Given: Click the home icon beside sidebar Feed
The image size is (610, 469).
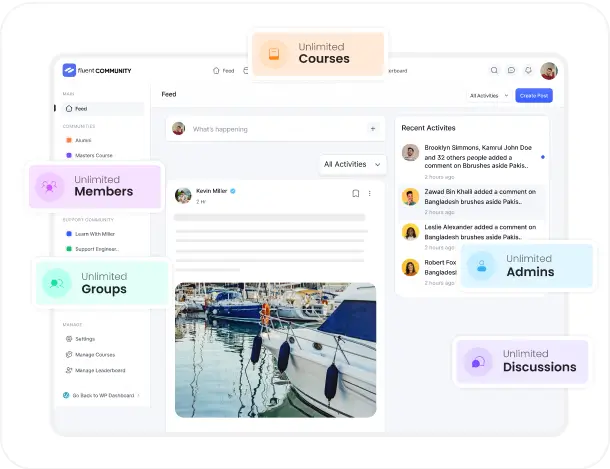Looking at the screenshot, I should pyautogui.click(x=69, y=108).
